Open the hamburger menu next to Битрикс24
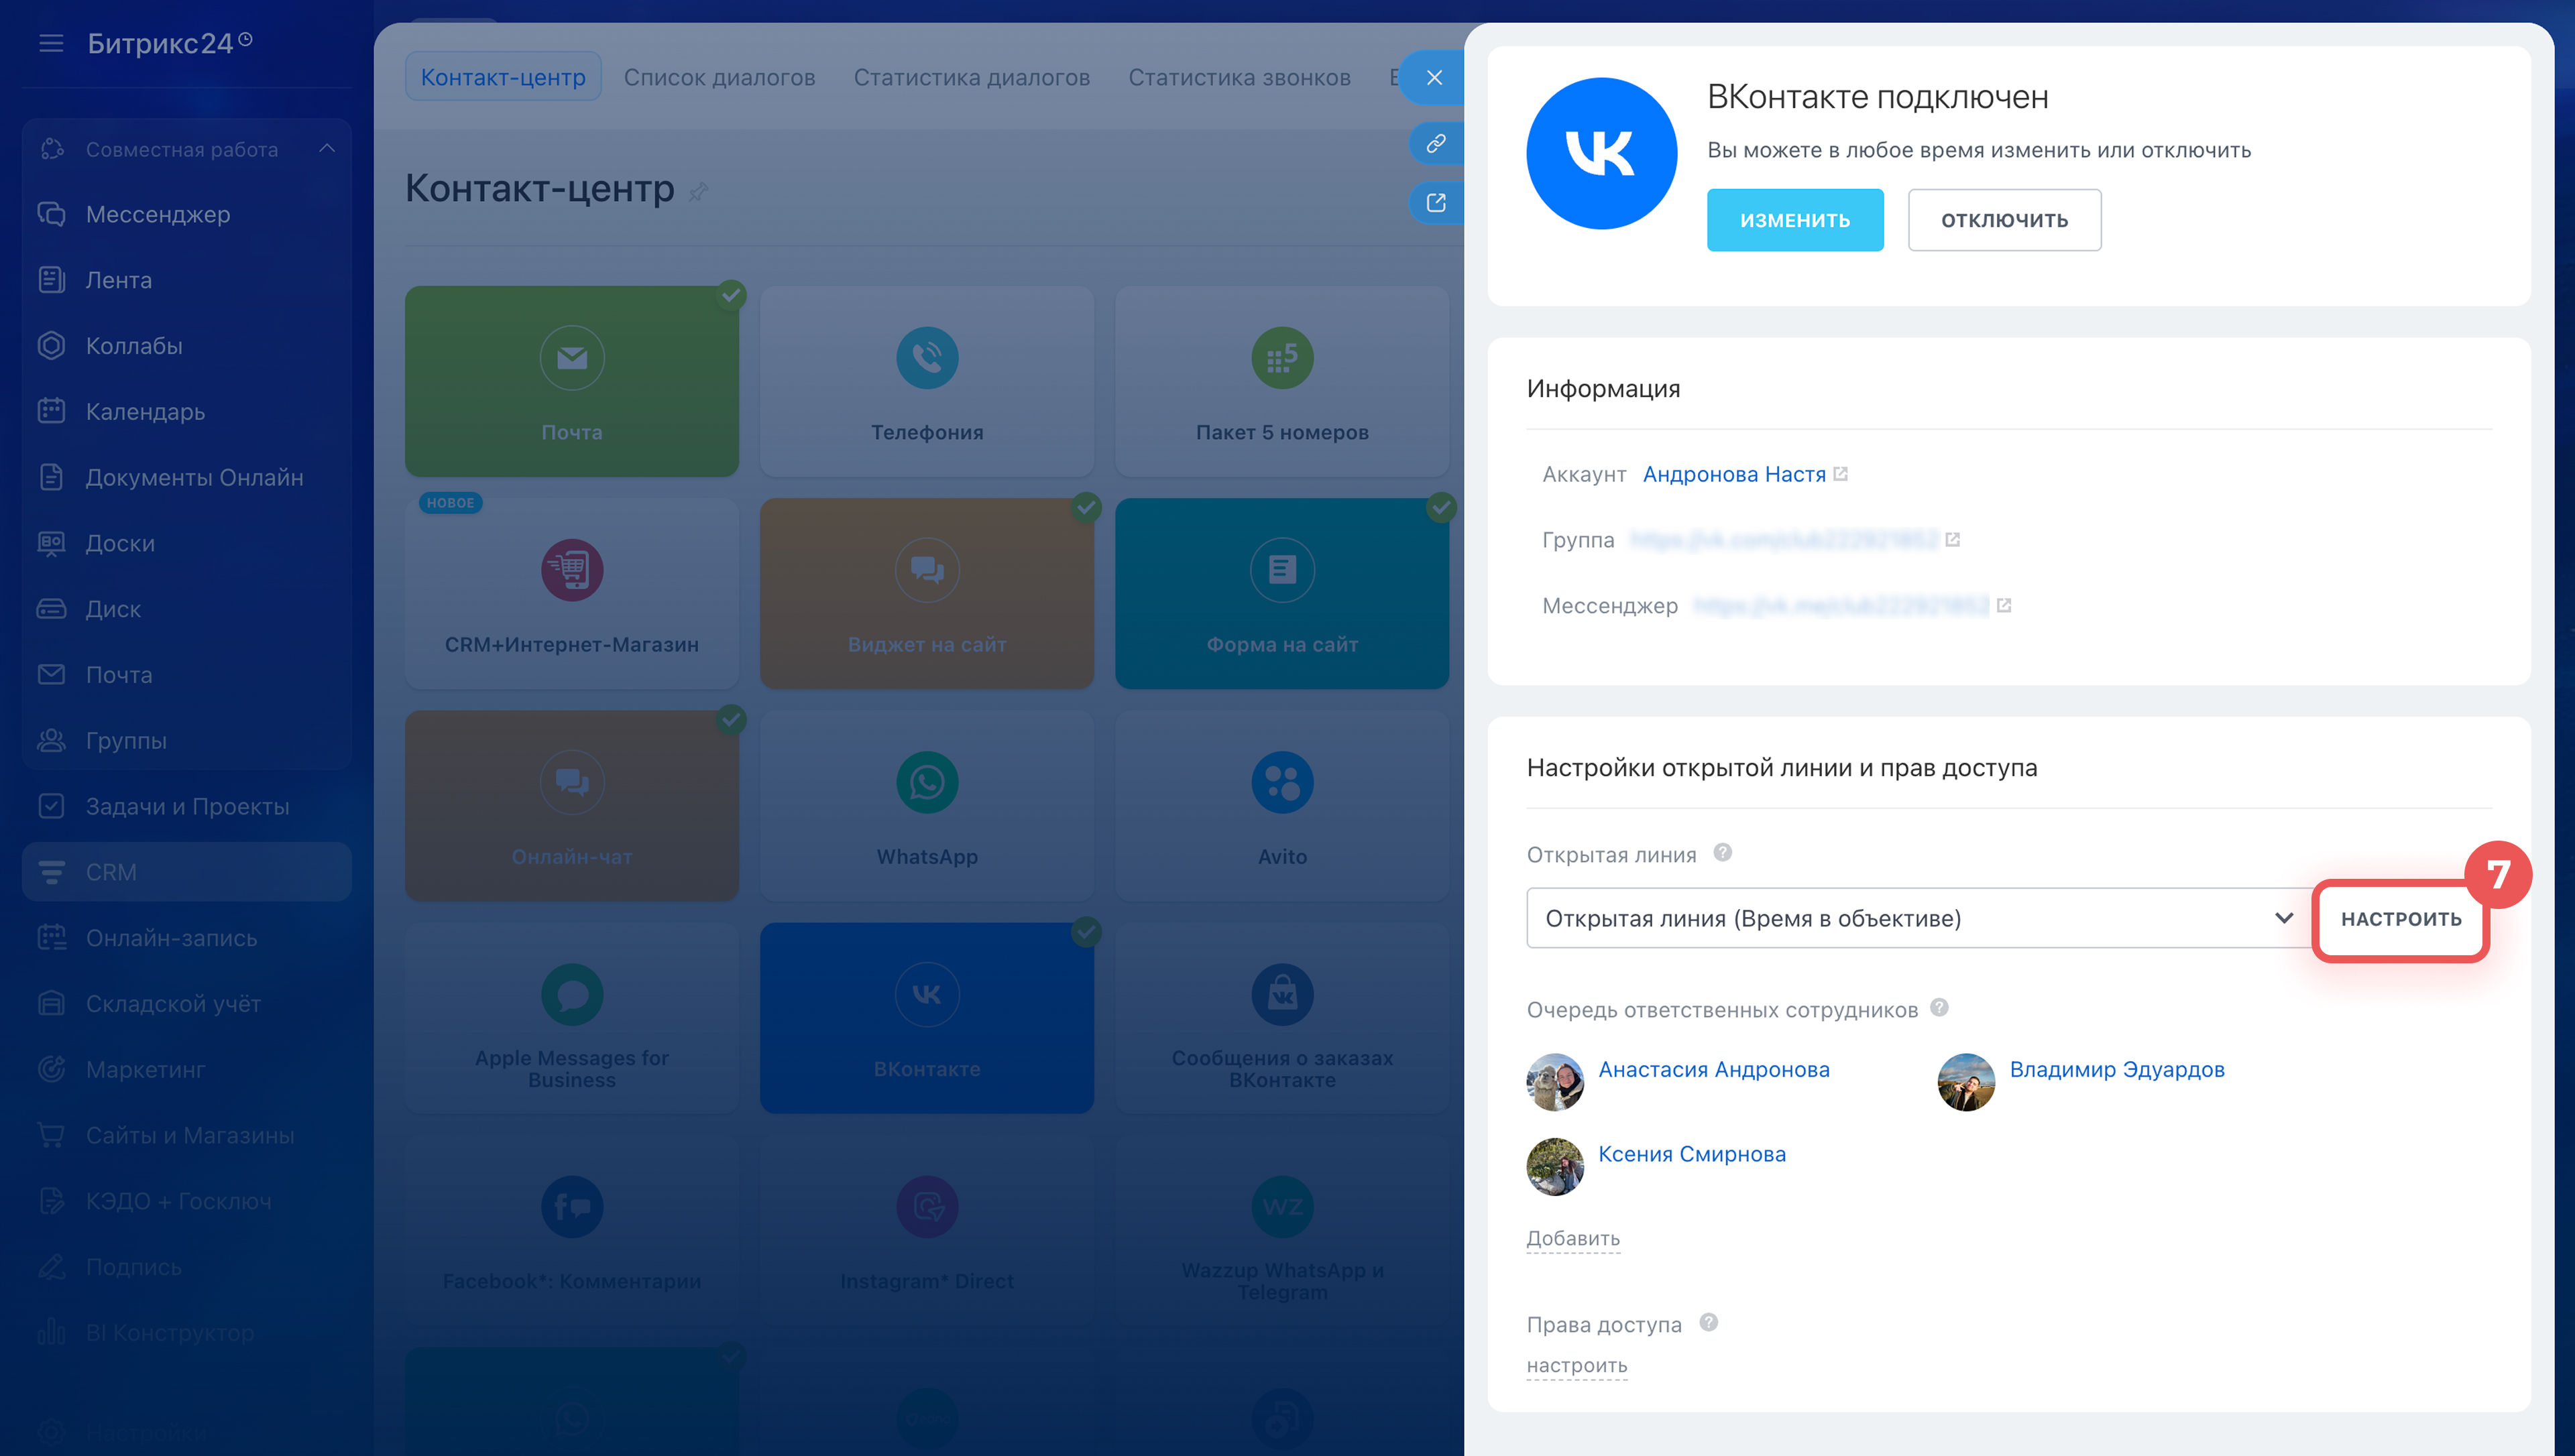Screen dimensions: 2575x1456 51,43
